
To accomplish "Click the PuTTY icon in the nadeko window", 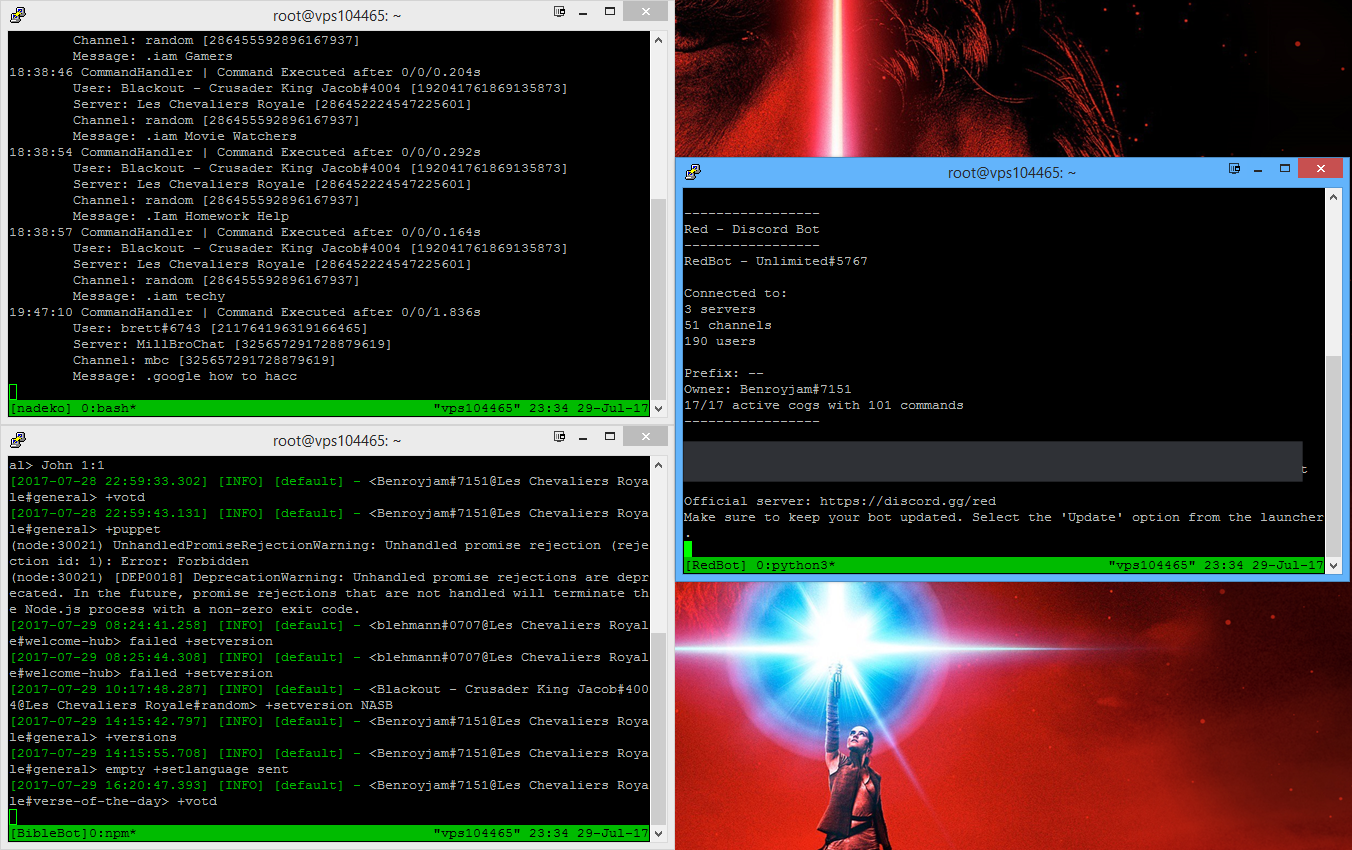I will pyautogui.click(x=17, y=15).
